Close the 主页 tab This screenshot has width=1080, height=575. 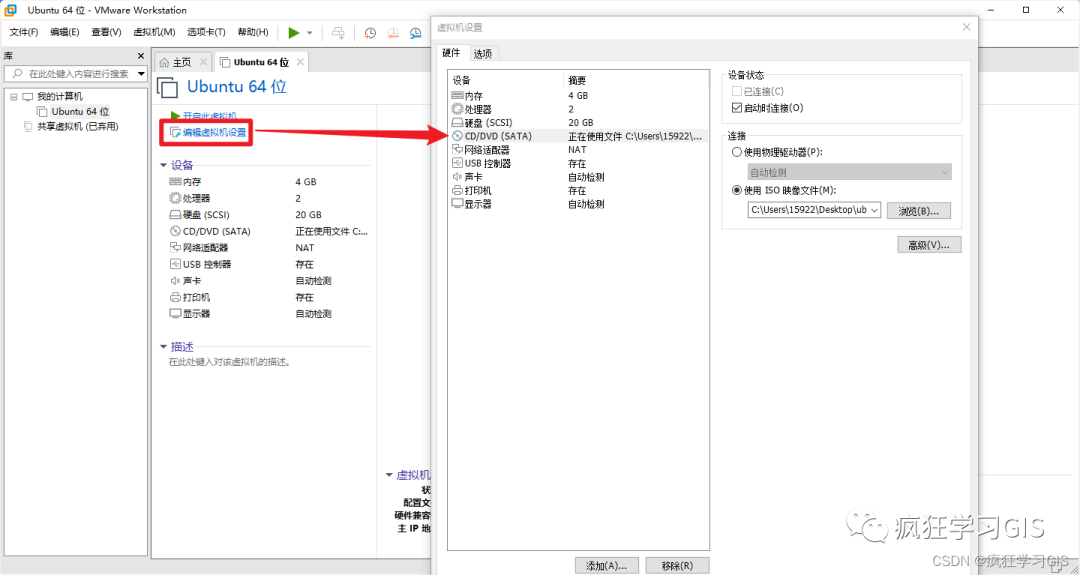(x=202, y=62)
